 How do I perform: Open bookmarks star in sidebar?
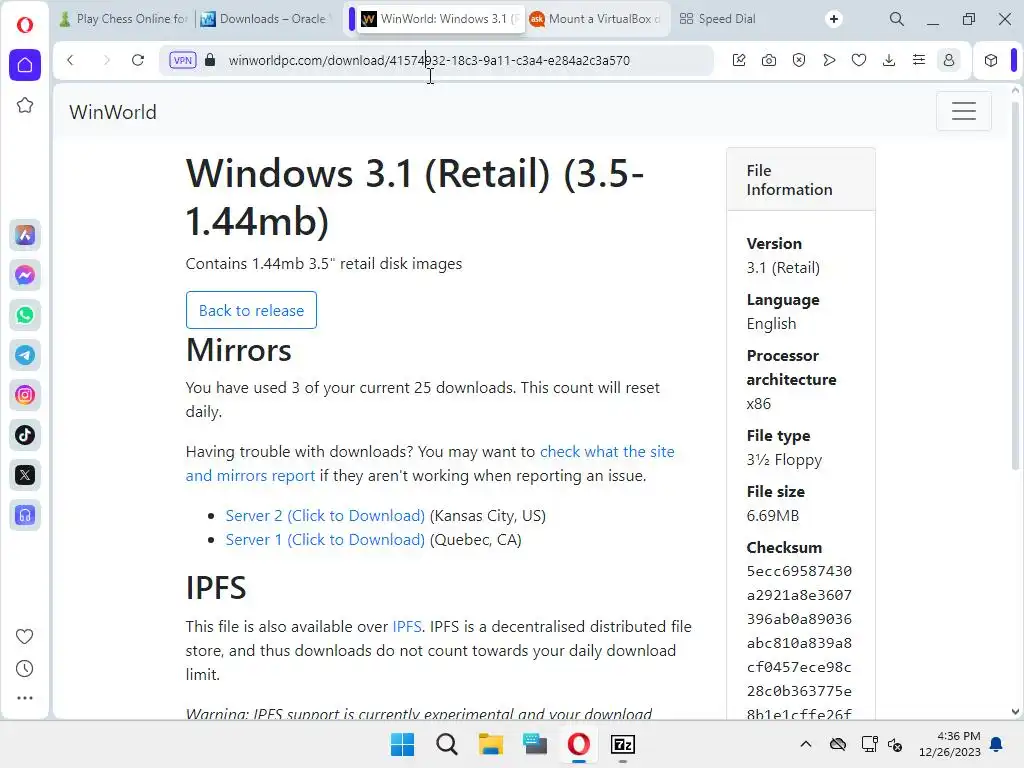[x=25, y=105]
